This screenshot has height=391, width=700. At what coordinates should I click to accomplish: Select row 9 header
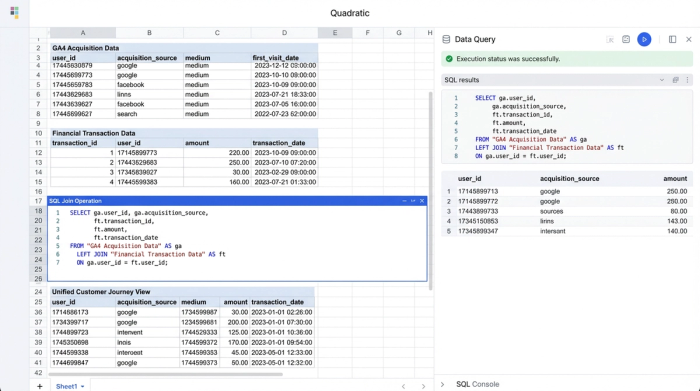point(38,123)
